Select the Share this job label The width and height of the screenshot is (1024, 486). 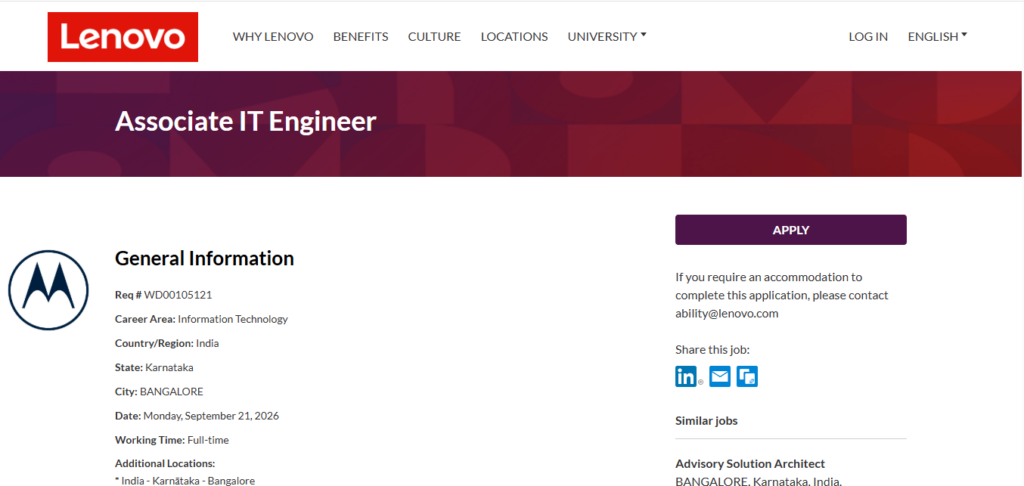[x=712, y=349]
